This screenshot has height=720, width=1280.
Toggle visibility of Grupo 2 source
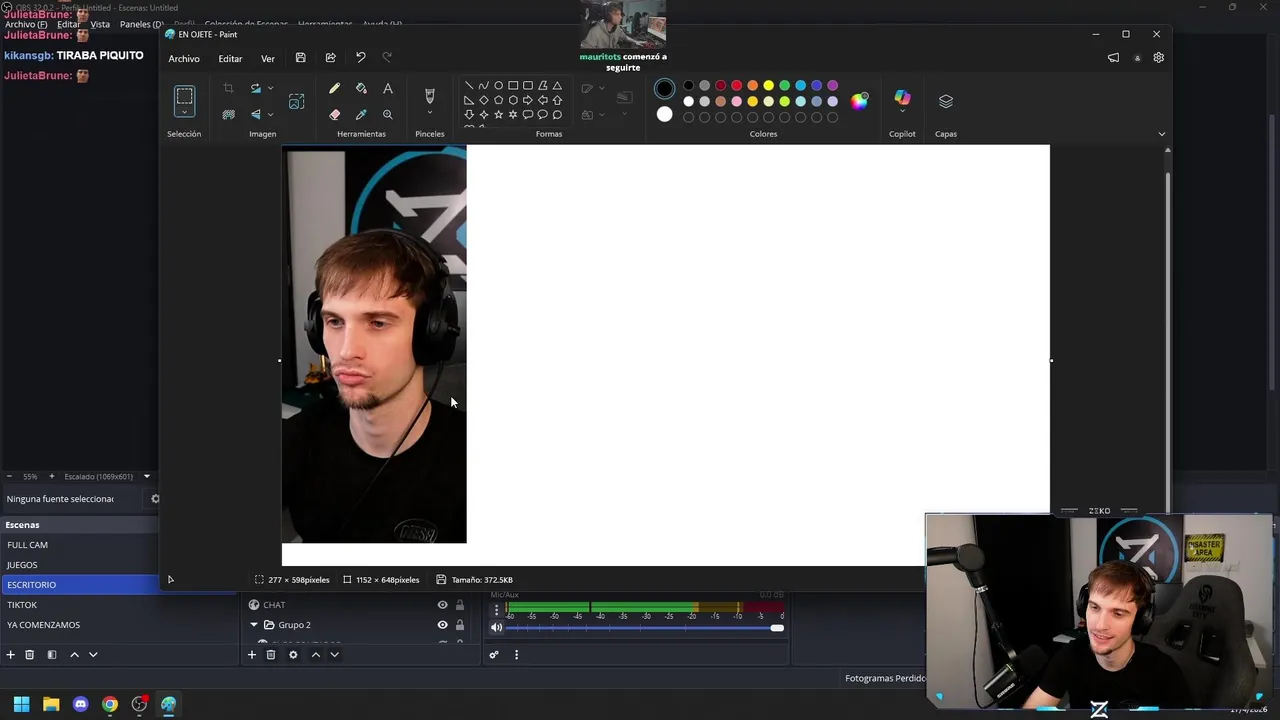(442, 625)
